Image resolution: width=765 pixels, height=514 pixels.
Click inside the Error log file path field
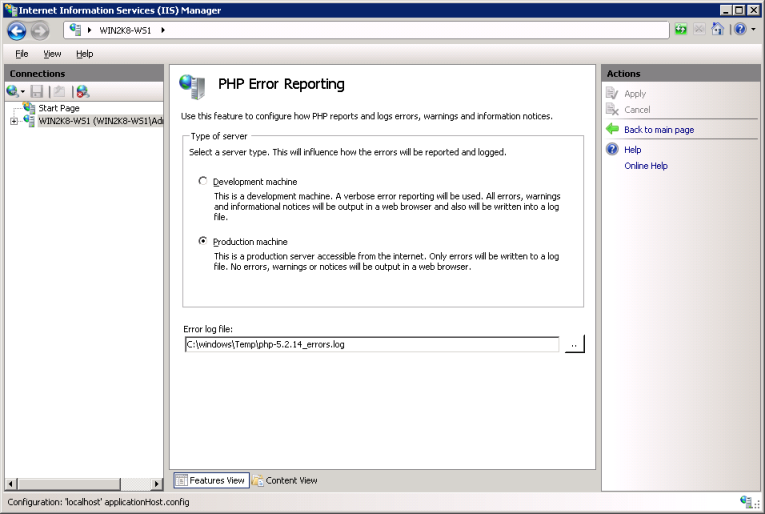click(370, 344)
